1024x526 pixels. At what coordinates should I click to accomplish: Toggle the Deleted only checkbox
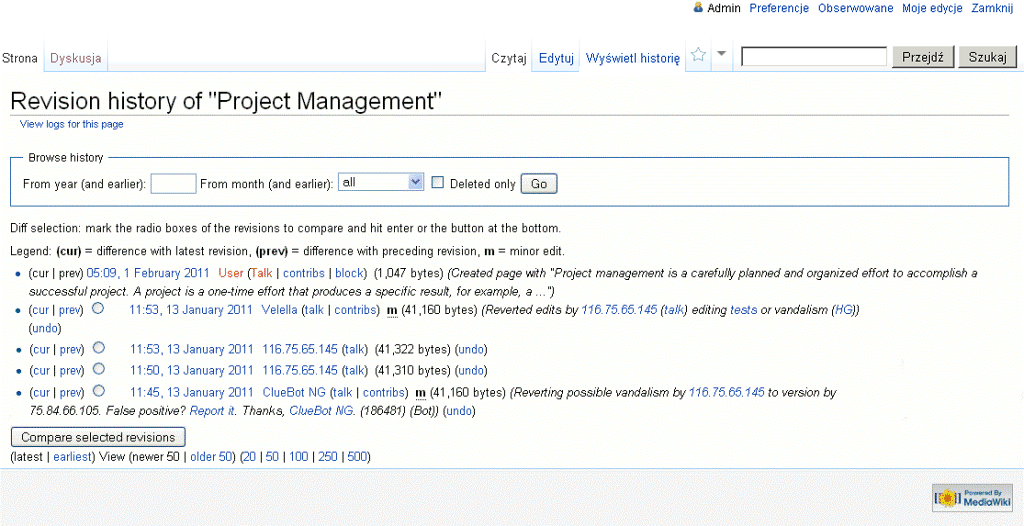click(x=438, y=183)
